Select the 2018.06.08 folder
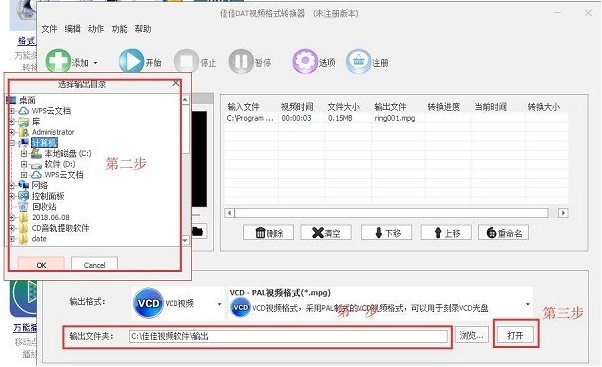The width and height of the screenshot is (602, 367). coord(50,217)
